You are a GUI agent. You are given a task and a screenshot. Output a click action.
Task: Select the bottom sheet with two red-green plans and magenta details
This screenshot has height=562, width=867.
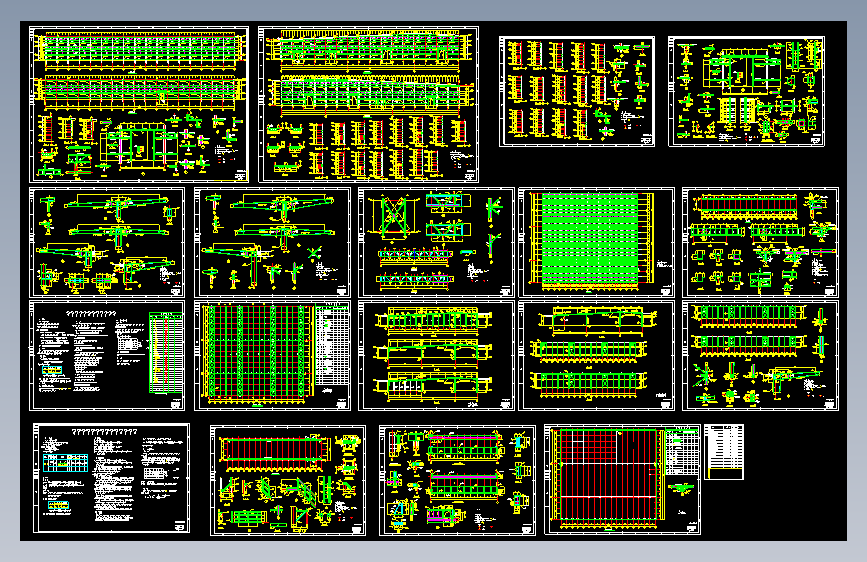coord(457,480)
